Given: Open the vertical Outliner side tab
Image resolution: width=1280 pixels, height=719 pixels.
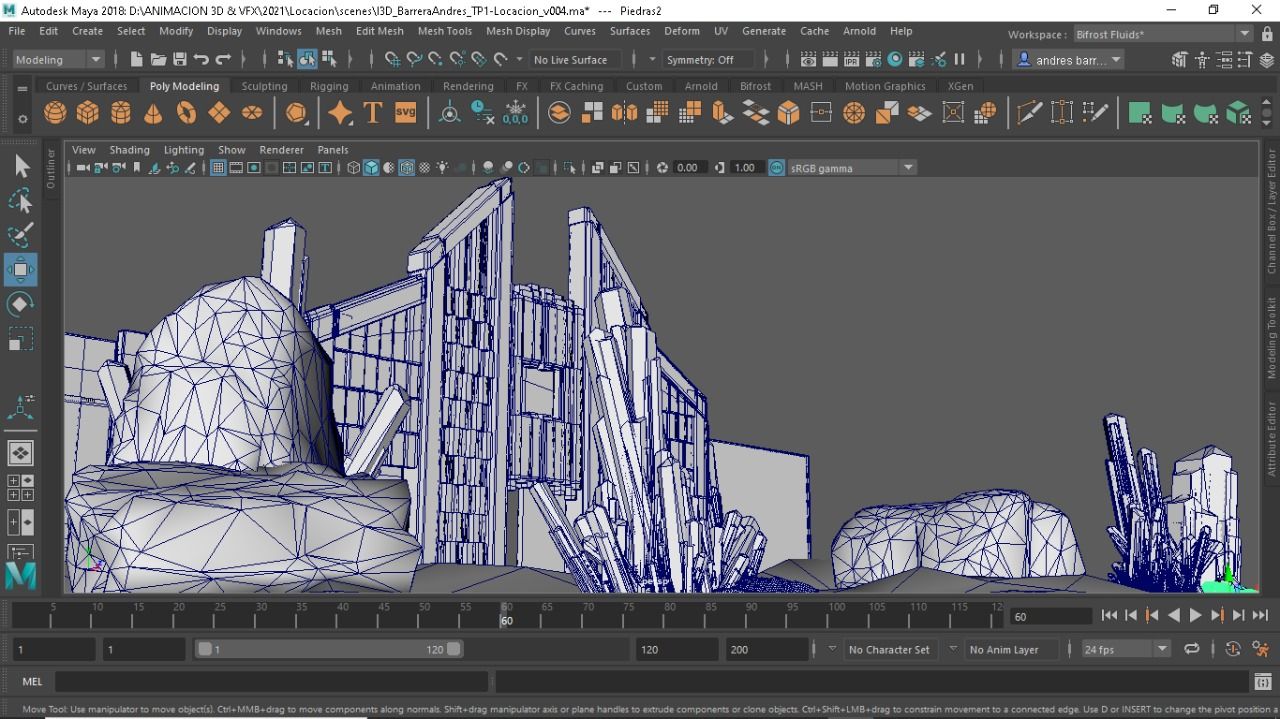Looking at the screenshot, I should point(51,168).
